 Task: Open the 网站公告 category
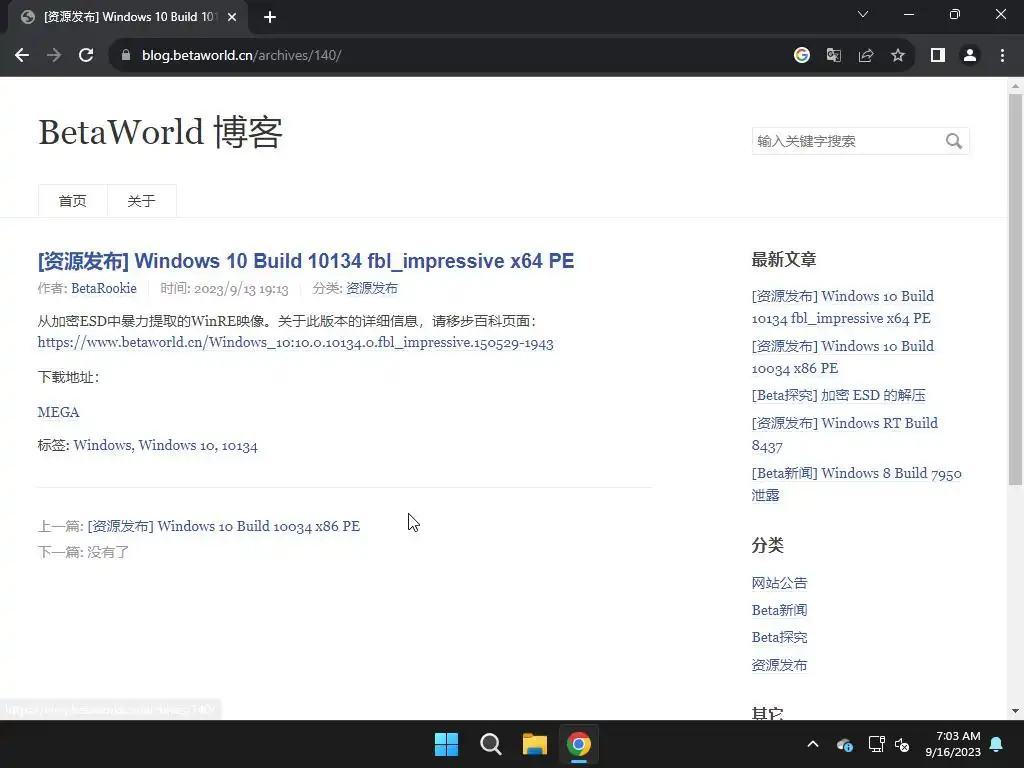pos(779,583)
